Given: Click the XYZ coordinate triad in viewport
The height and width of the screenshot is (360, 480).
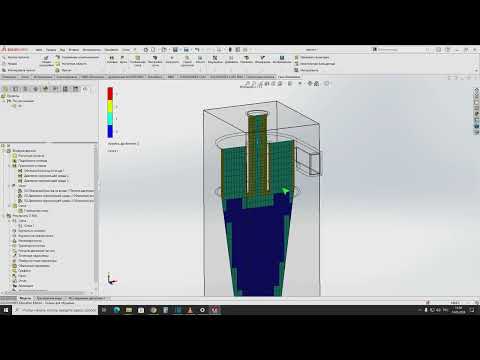Looking at the screenshot, I should point(112,279).
